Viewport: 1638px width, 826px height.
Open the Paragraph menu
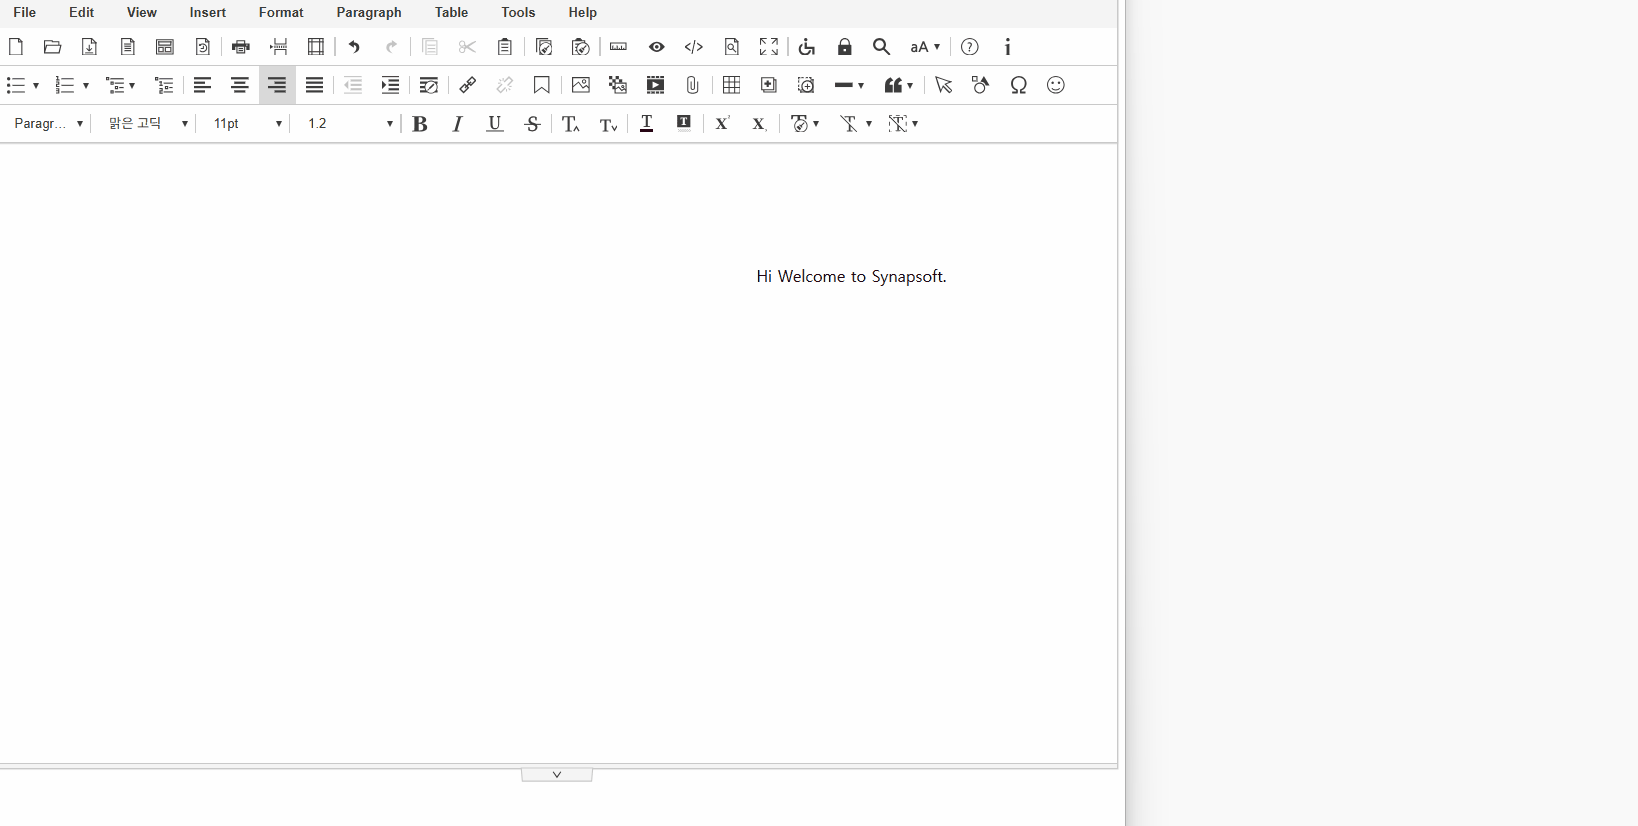pos(369,12)
